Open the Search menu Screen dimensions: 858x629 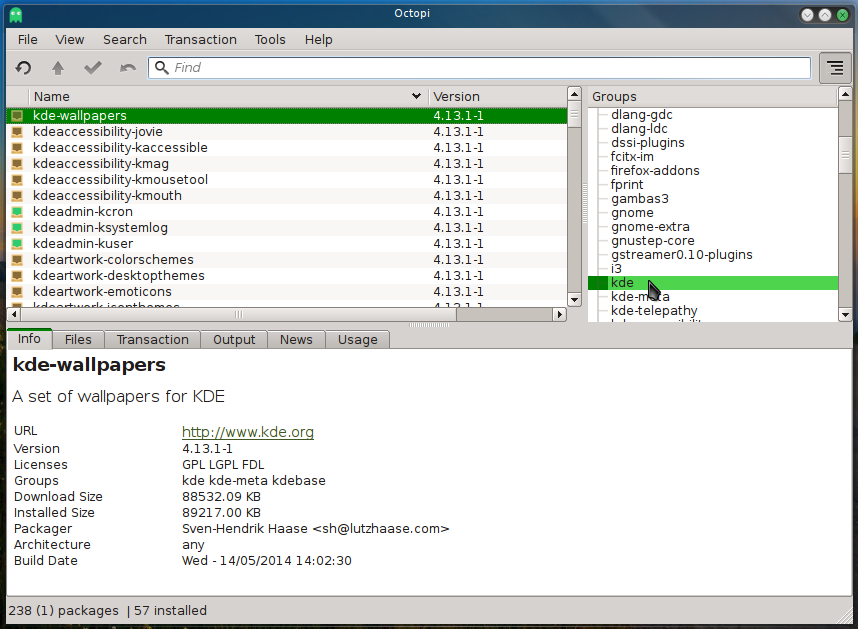coord(125,40)
